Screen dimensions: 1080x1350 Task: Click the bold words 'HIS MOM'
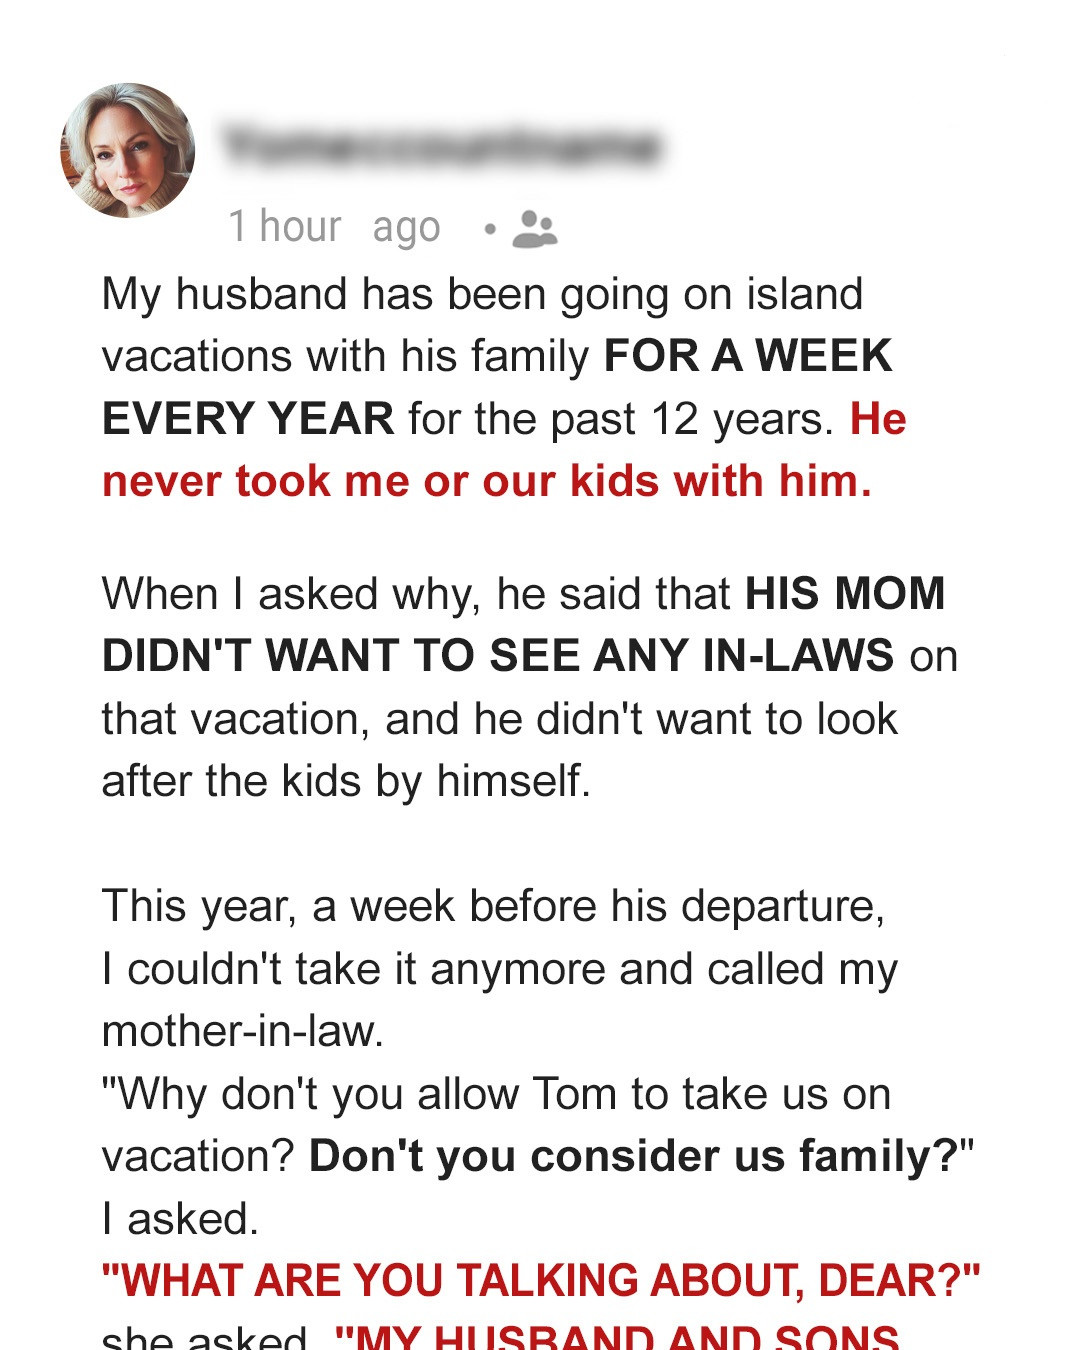[x=845, y=594]
